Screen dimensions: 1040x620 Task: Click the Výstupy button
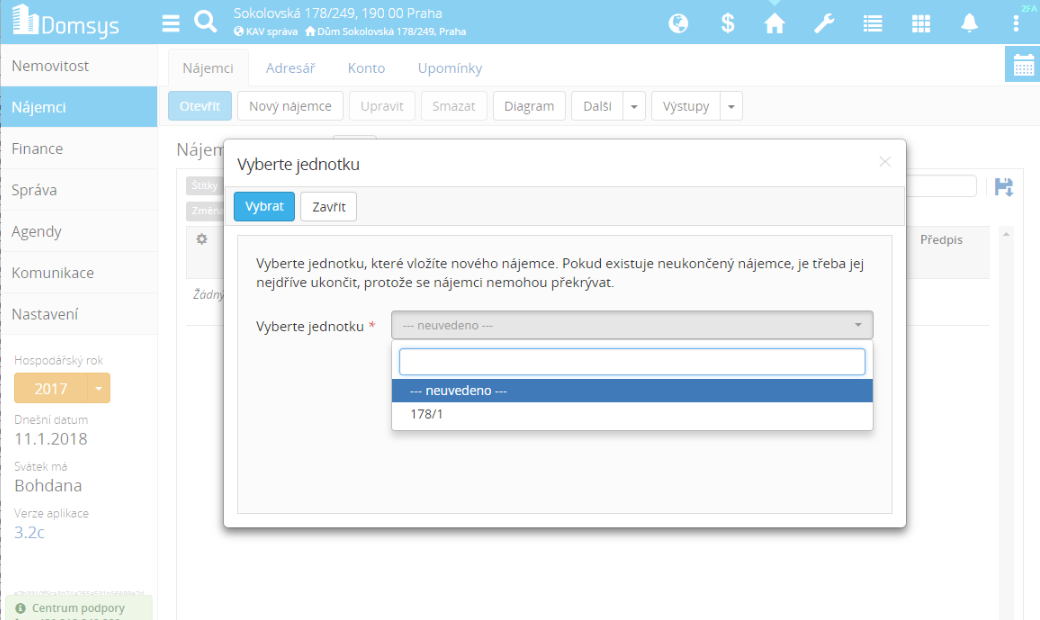click(x=686, y=106)
